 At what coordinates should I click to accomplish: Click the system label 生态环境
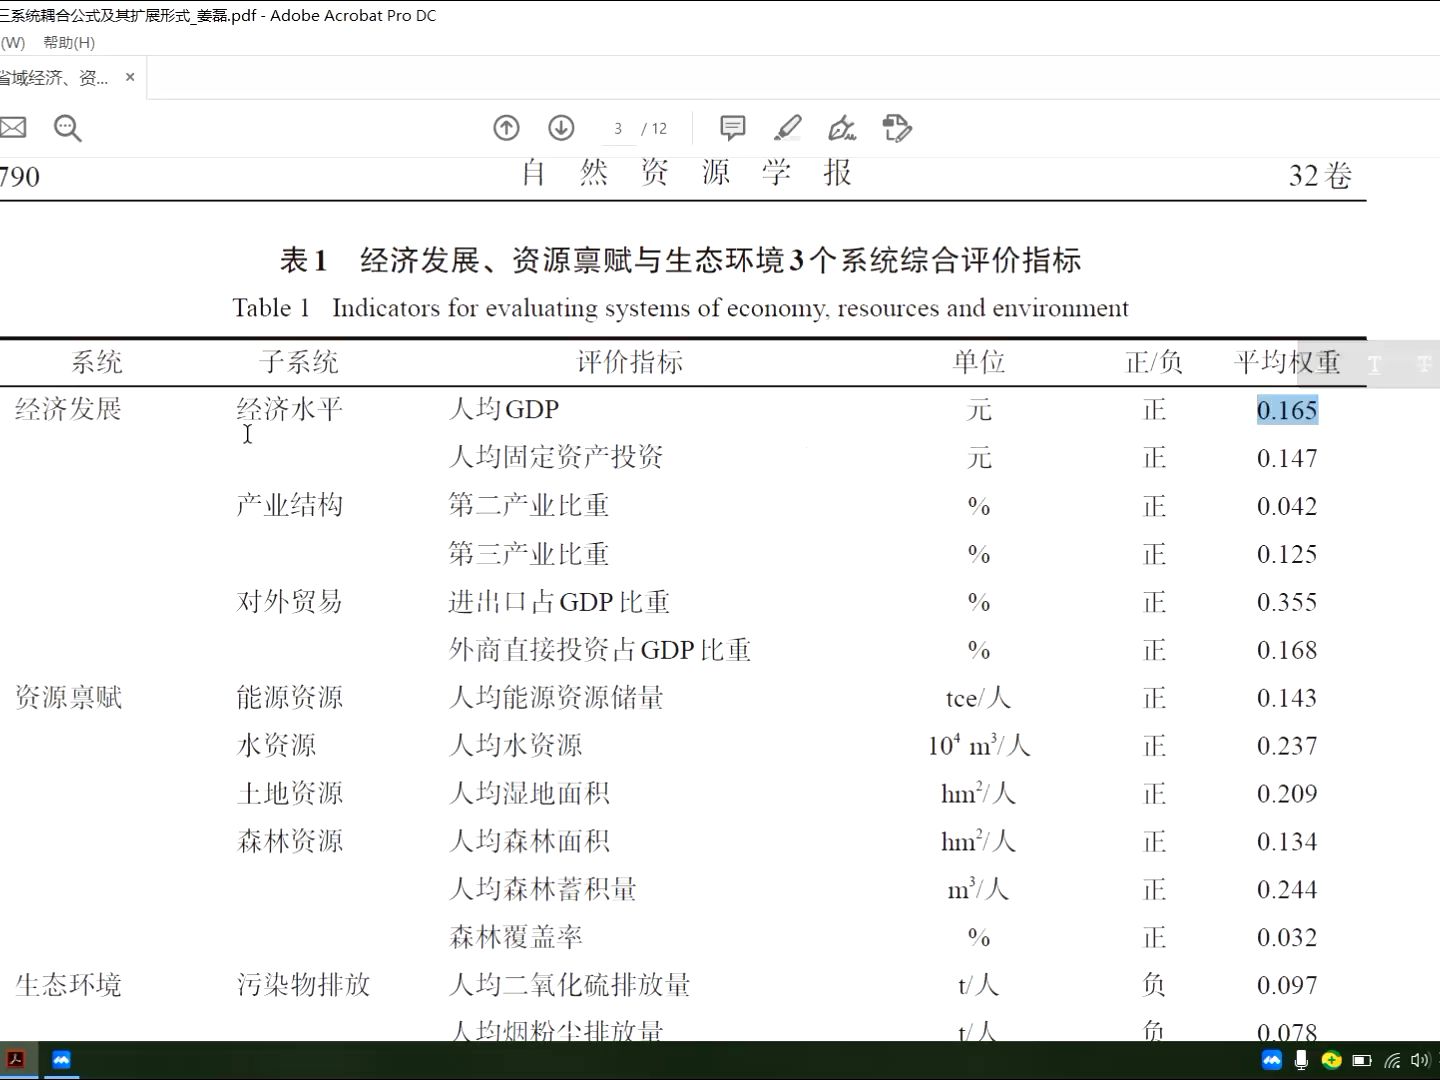[x=68, y=985]
